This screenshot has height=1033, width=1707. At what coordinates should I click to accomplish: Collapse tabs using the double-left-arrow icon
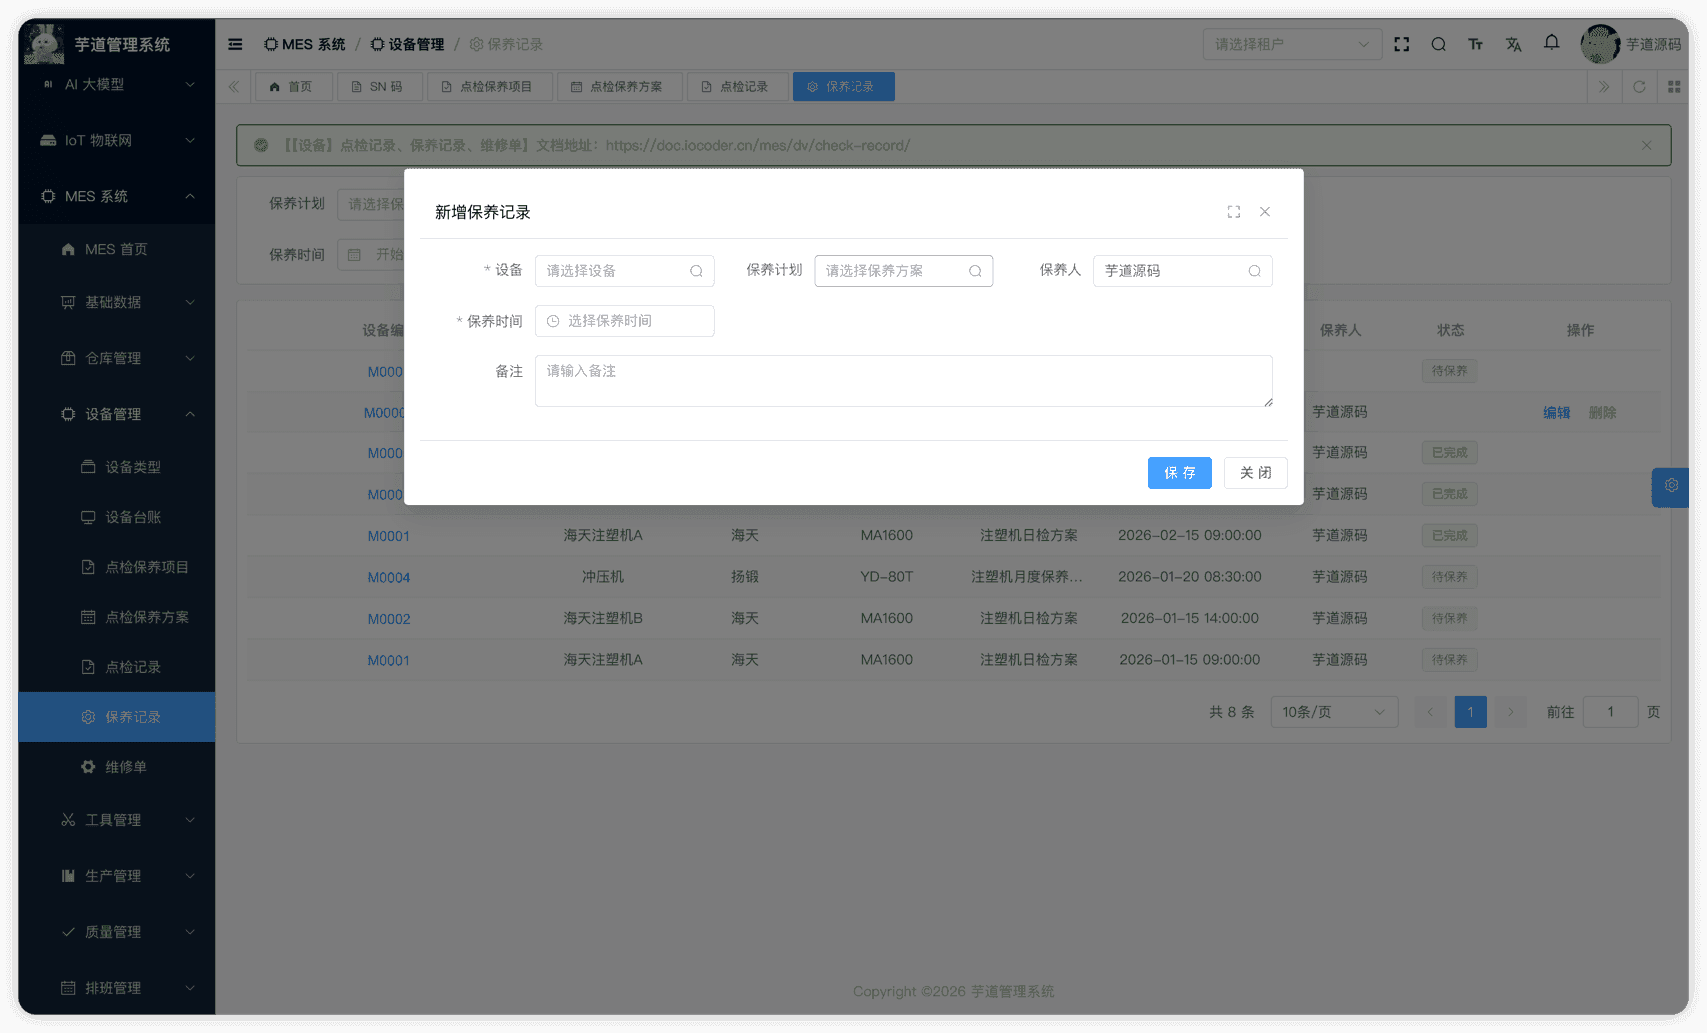(232, 86)
